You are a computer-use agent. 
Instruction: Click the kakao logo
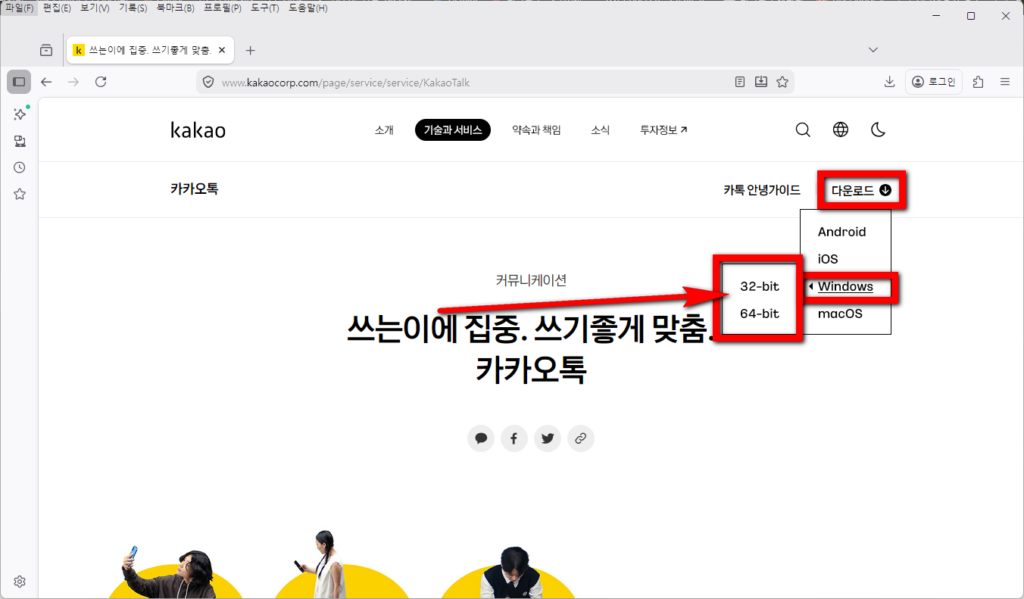coord(198,130)
